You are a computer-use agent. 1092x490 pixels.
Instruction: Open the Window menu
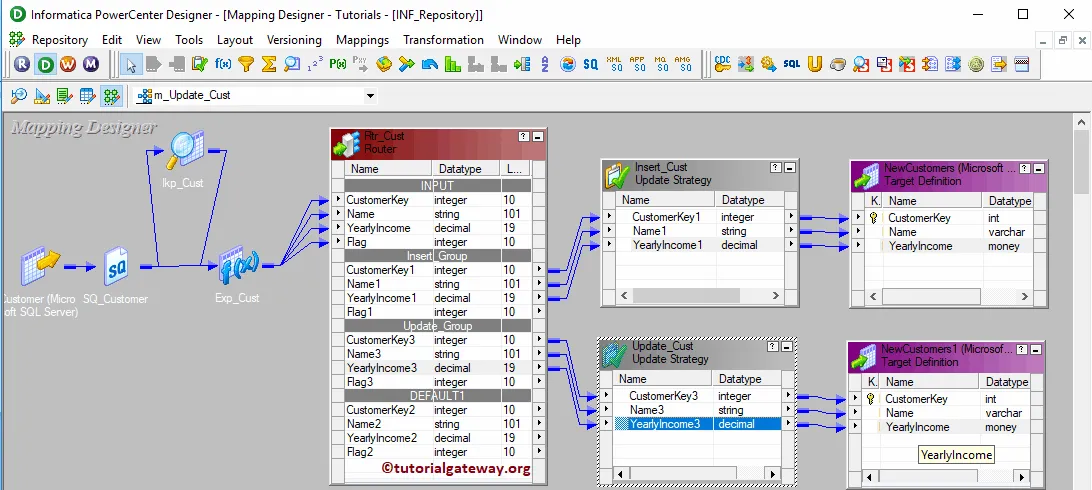[x=520, y=40]
